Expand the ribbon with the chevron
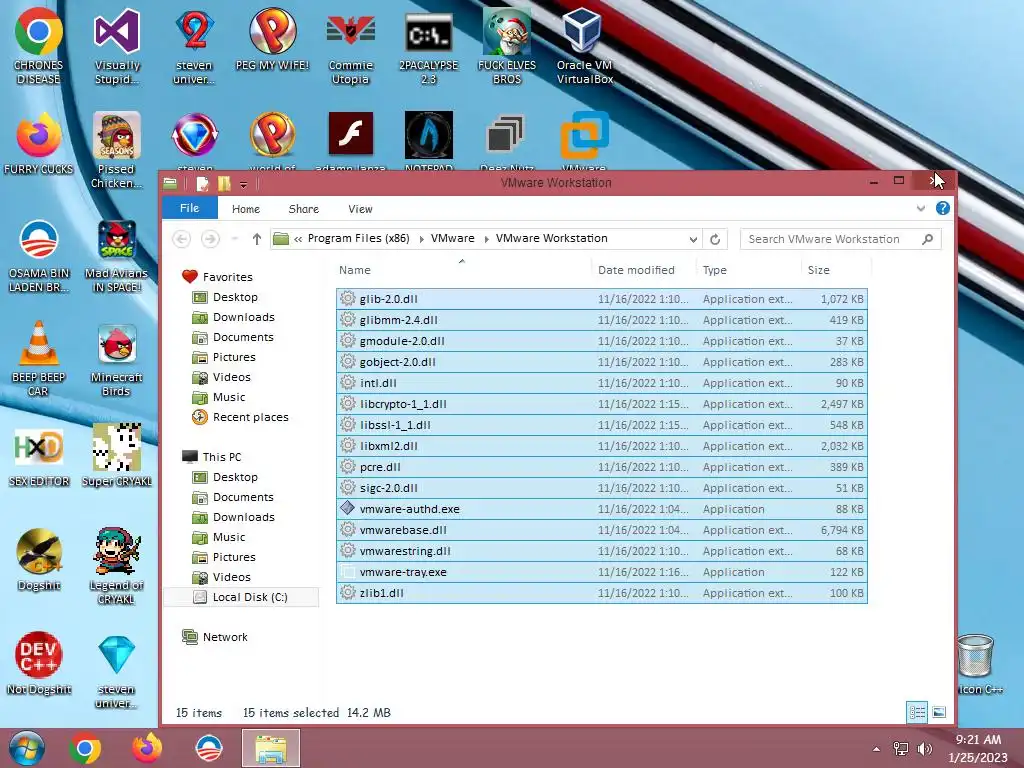Screen dimensions: 1024x768 (x=920, y=208)
